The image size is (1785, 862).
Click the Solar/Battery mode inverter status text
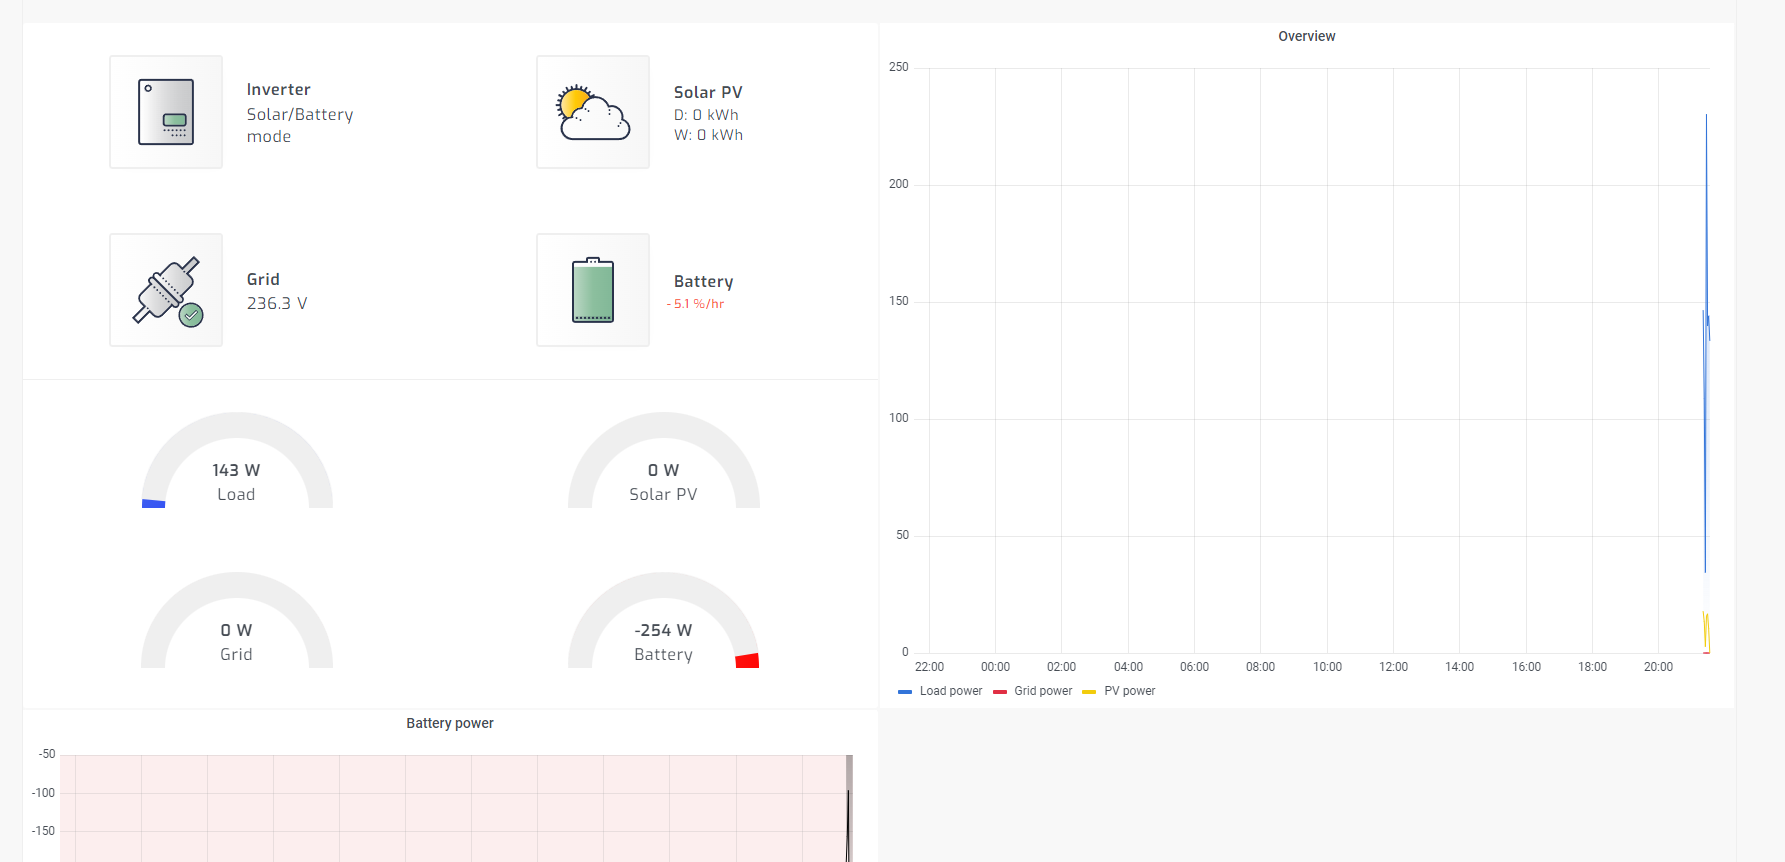[300, 125]
